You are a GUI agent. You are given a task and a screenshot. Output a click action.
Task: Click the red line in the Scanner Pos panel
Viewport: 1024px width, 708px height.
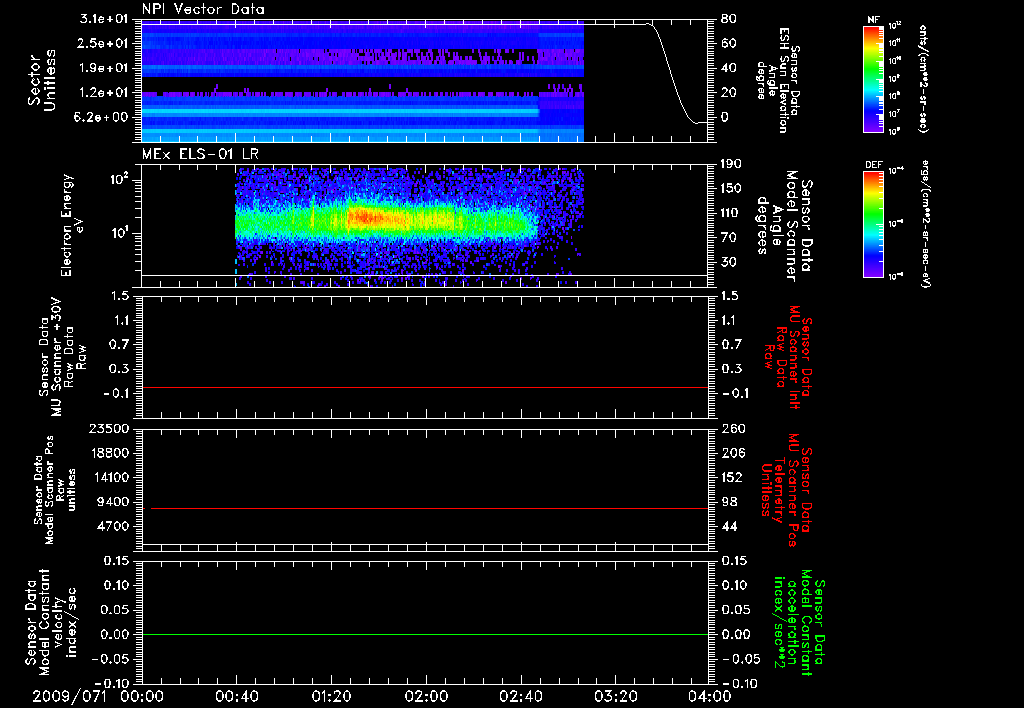429,508
